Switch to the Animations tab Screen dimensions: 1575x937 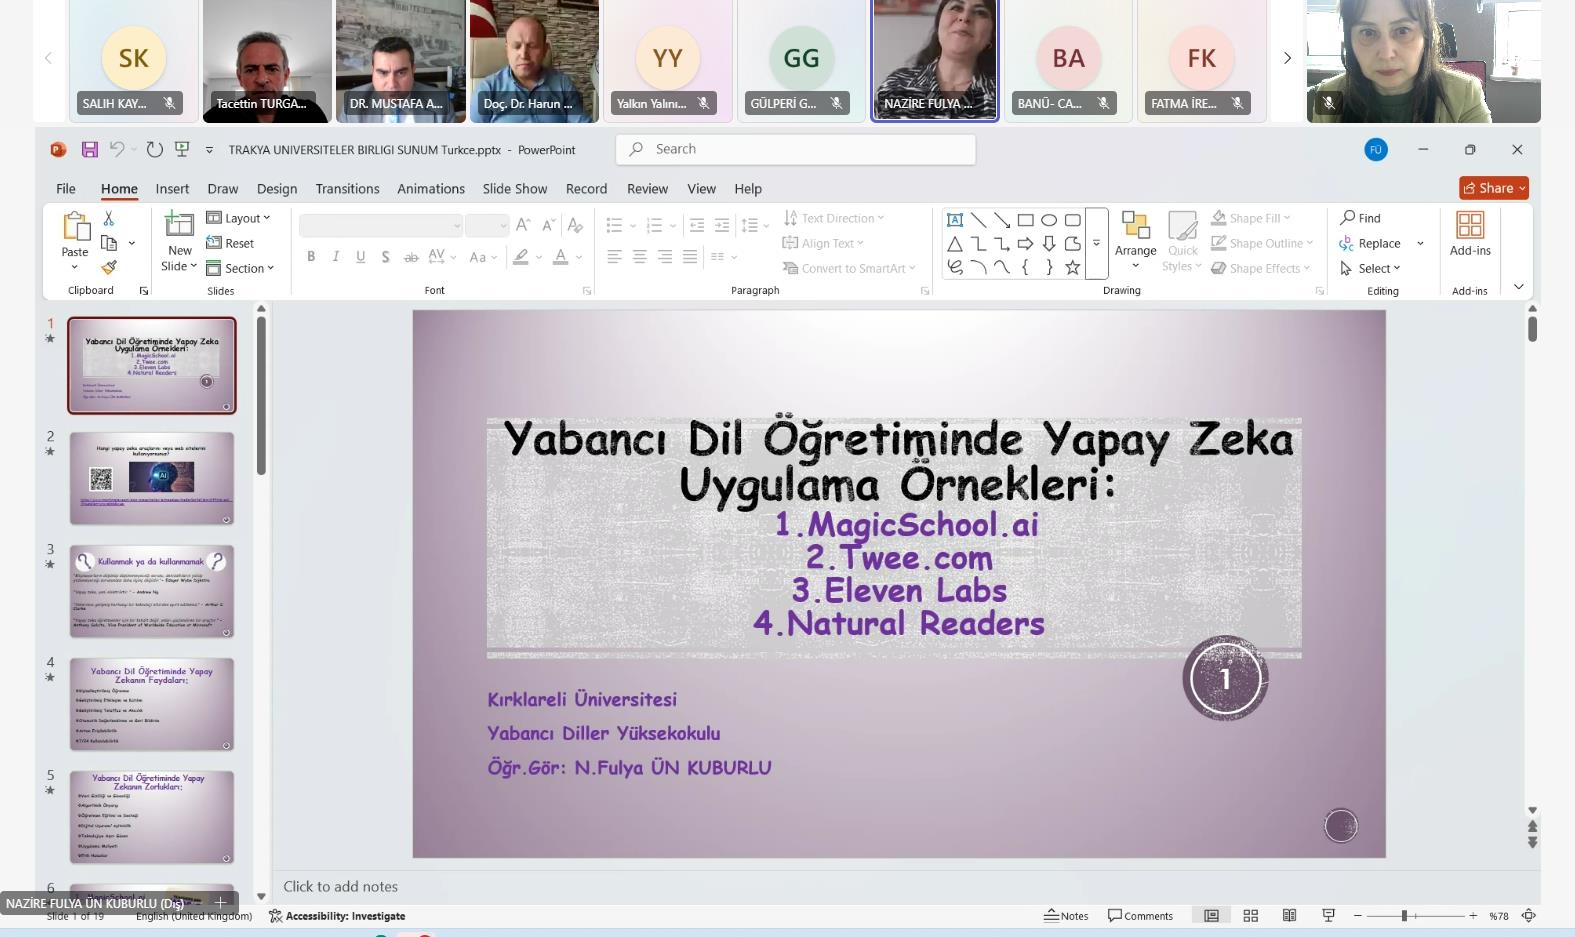point(431,188)
